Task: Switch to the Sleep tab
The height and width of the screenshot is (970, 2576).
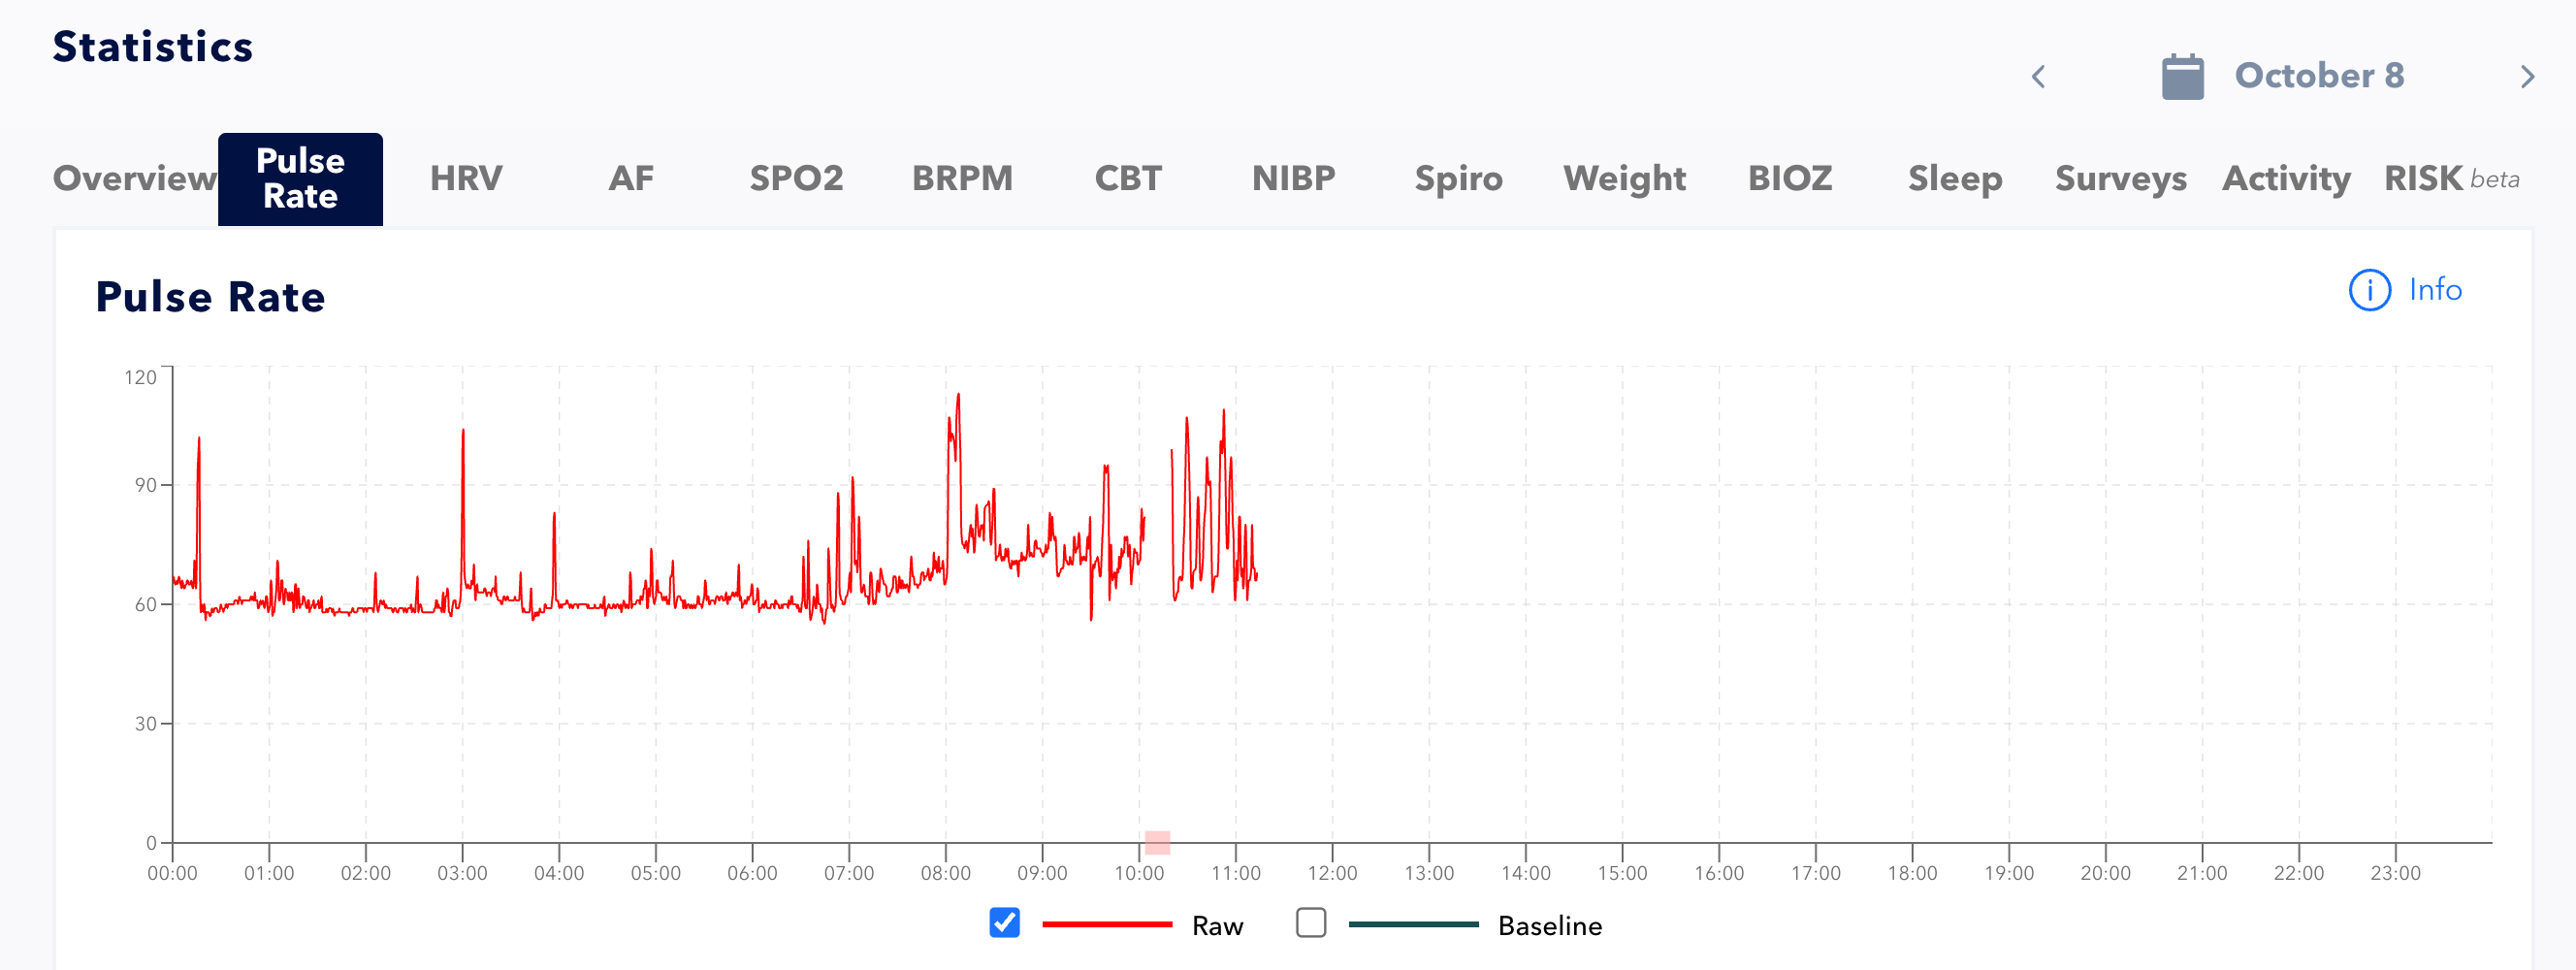Action: pyautogui.click(x=1954, y=178)
